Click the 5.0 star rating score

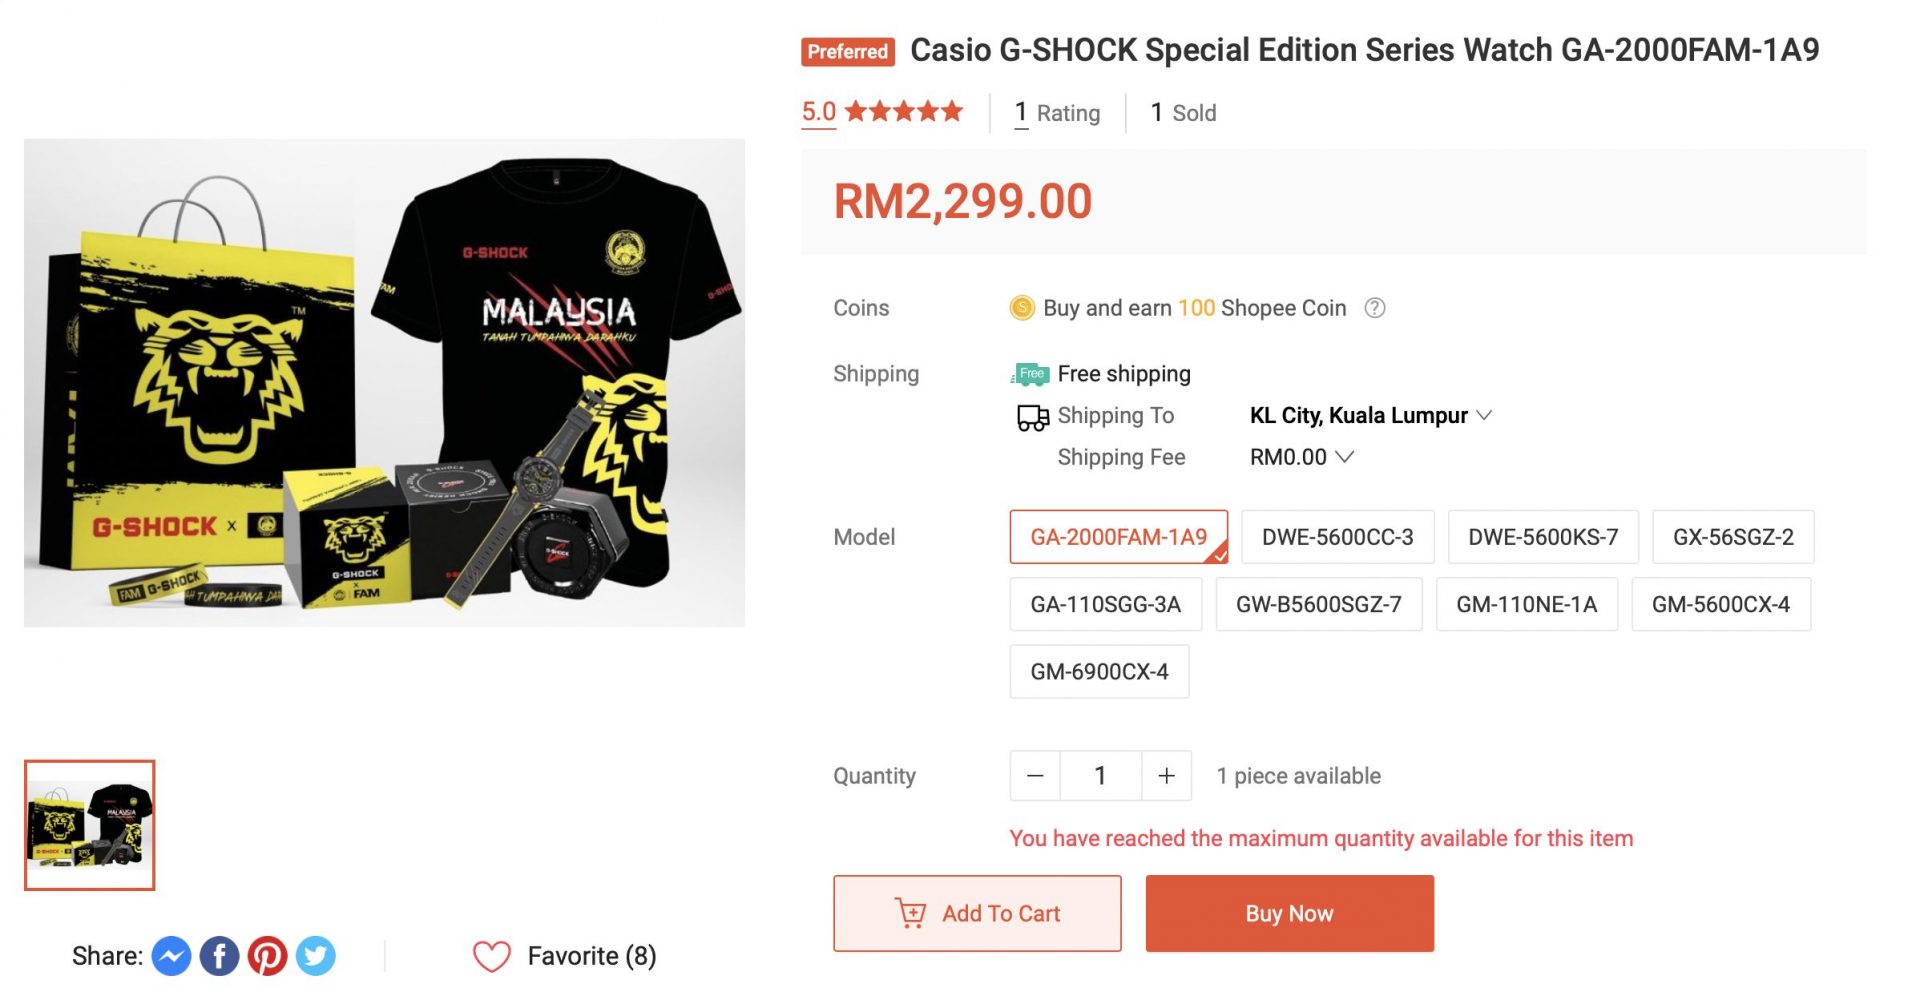(x=818, y=112)
